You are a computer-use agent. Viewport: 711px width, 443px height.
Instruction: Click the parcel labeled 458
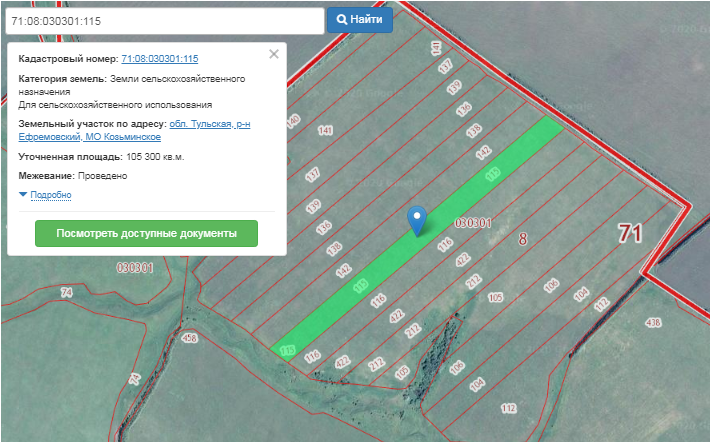pos(190,339)
